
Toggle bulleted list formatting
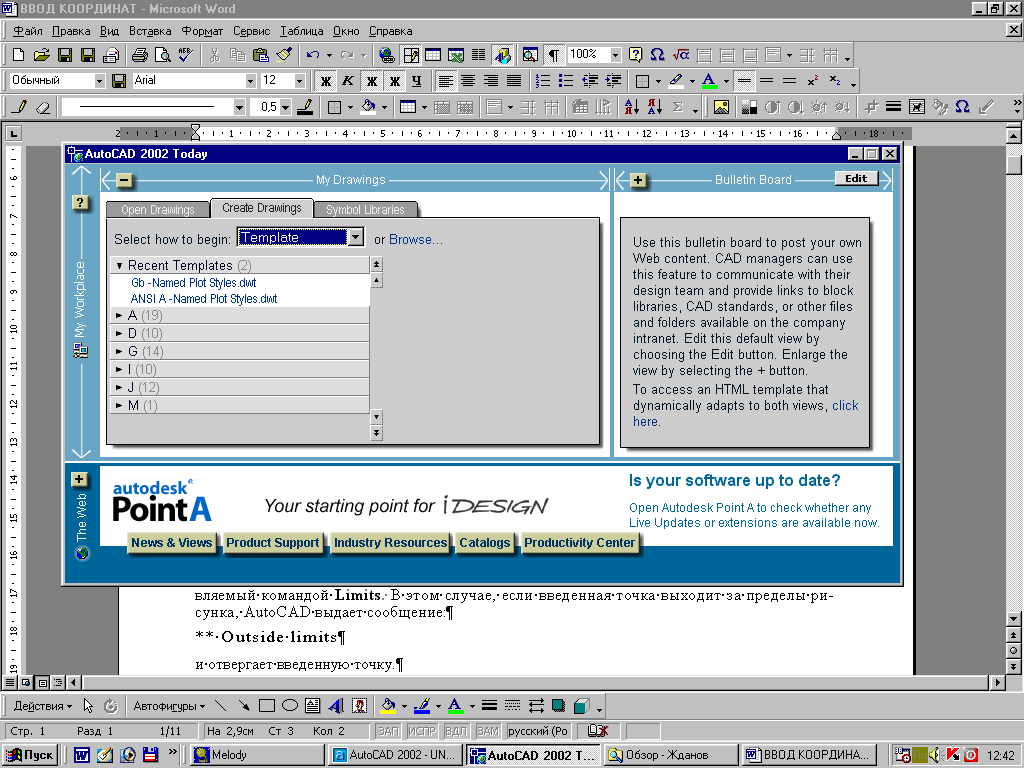[x=566, y=81]
